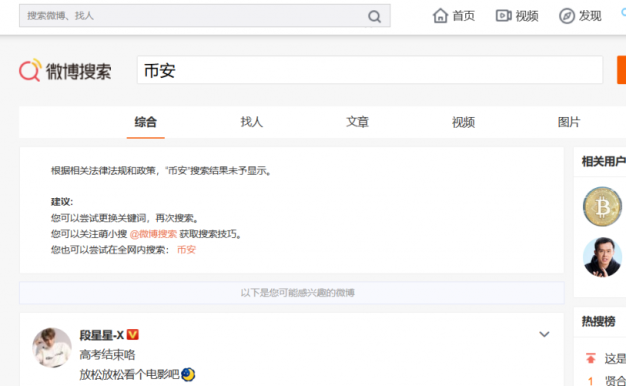
Task: Click the number 1 hot search entry
Action: [x=607, y=380]
